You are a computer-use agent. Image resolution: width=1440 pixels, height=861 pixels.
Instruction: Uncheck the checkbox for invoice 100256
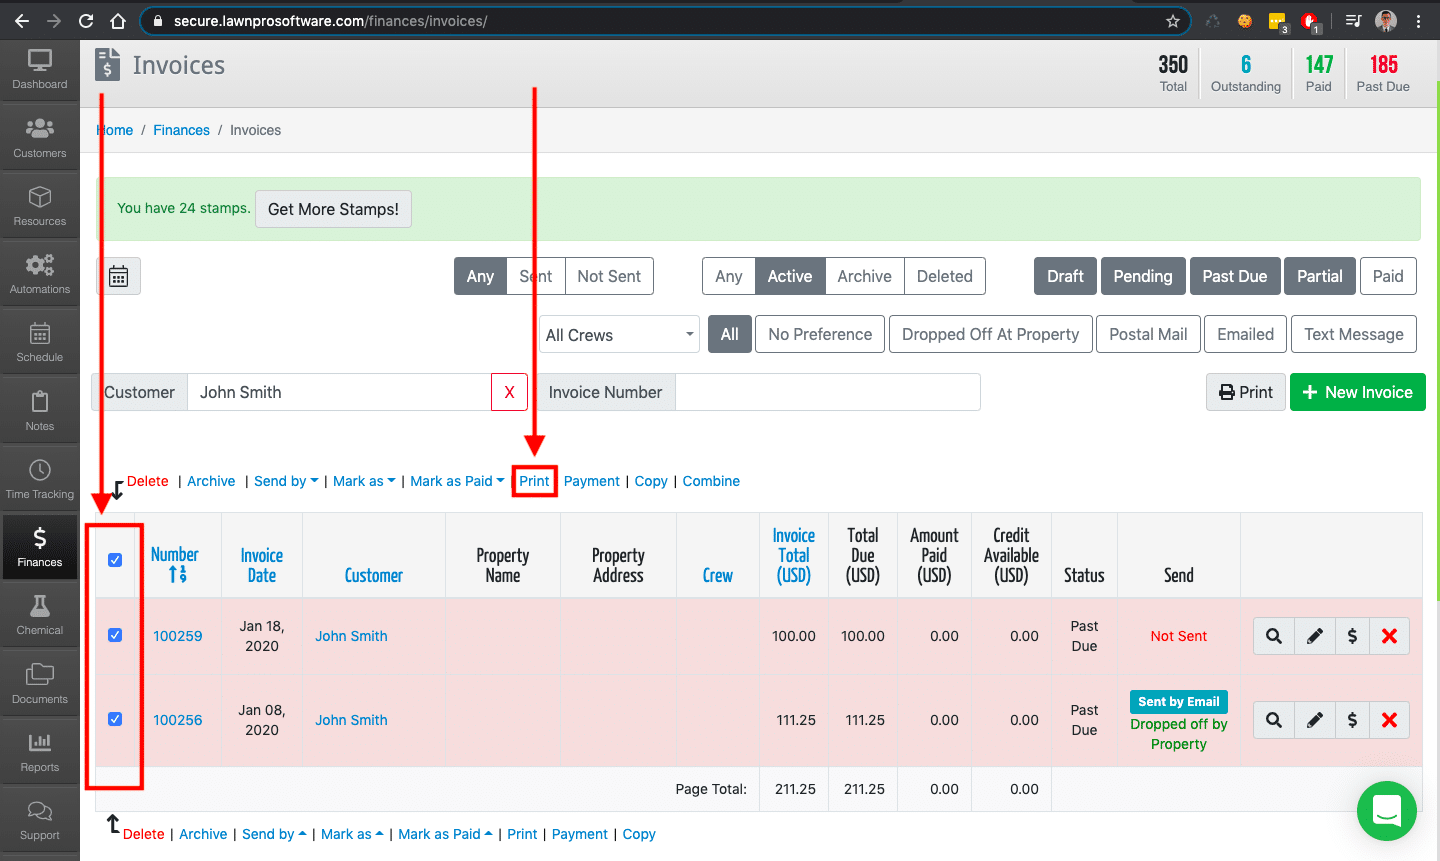coord(114,719)
